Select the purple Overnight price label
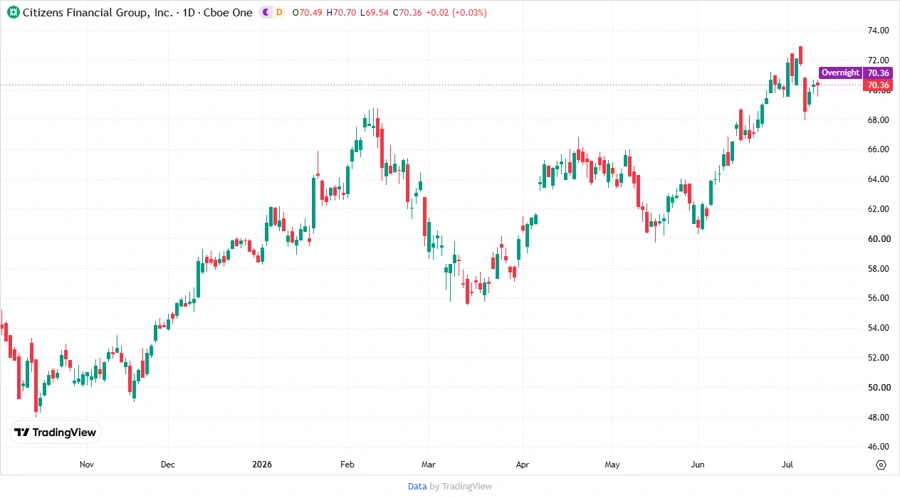The height and width of the screenshot is (498, 900). click(840, 73)
